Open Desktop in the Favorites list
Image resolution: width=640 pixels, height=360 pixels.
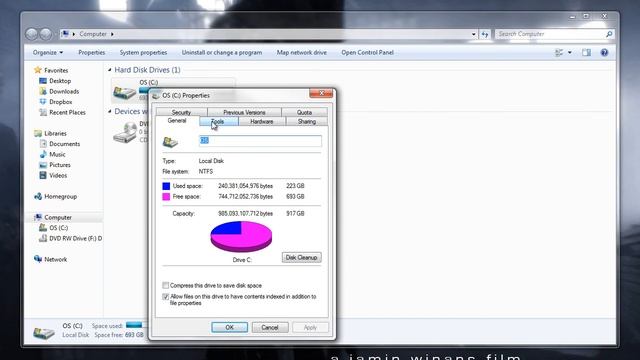click(x=60, y=81)
